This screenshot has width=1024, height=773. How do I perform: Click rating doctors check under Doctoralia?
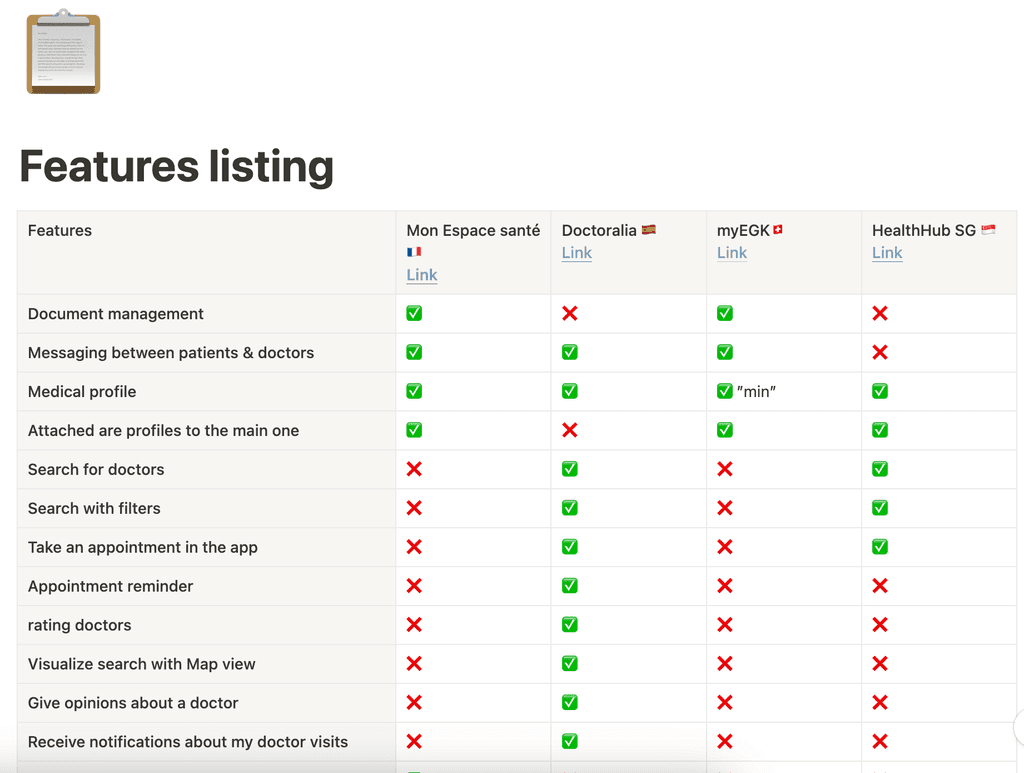(569, 625)
